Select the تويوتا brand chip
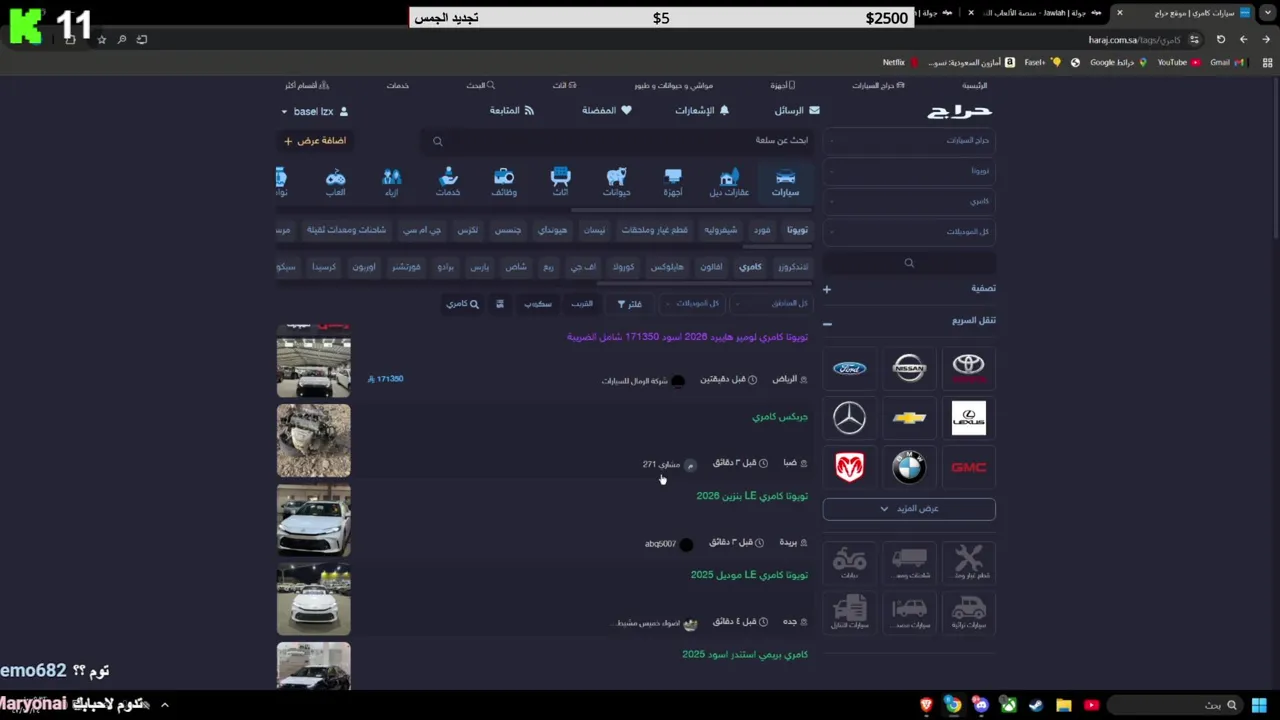Image resolution: width=1280 pixels, height=720 pixels. tap(797, 230)
